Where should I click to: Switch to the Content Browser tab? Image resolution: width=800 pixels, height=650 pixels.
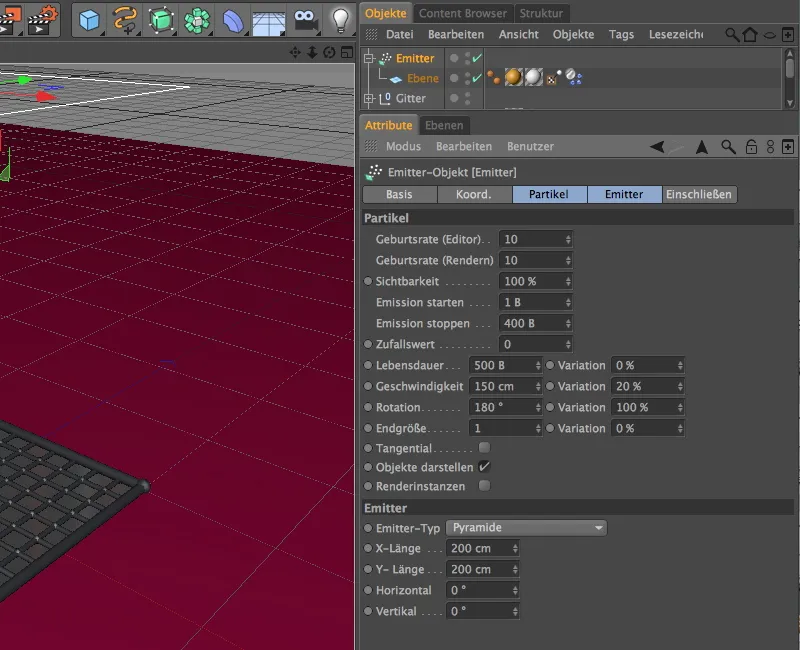pos(462,13)
